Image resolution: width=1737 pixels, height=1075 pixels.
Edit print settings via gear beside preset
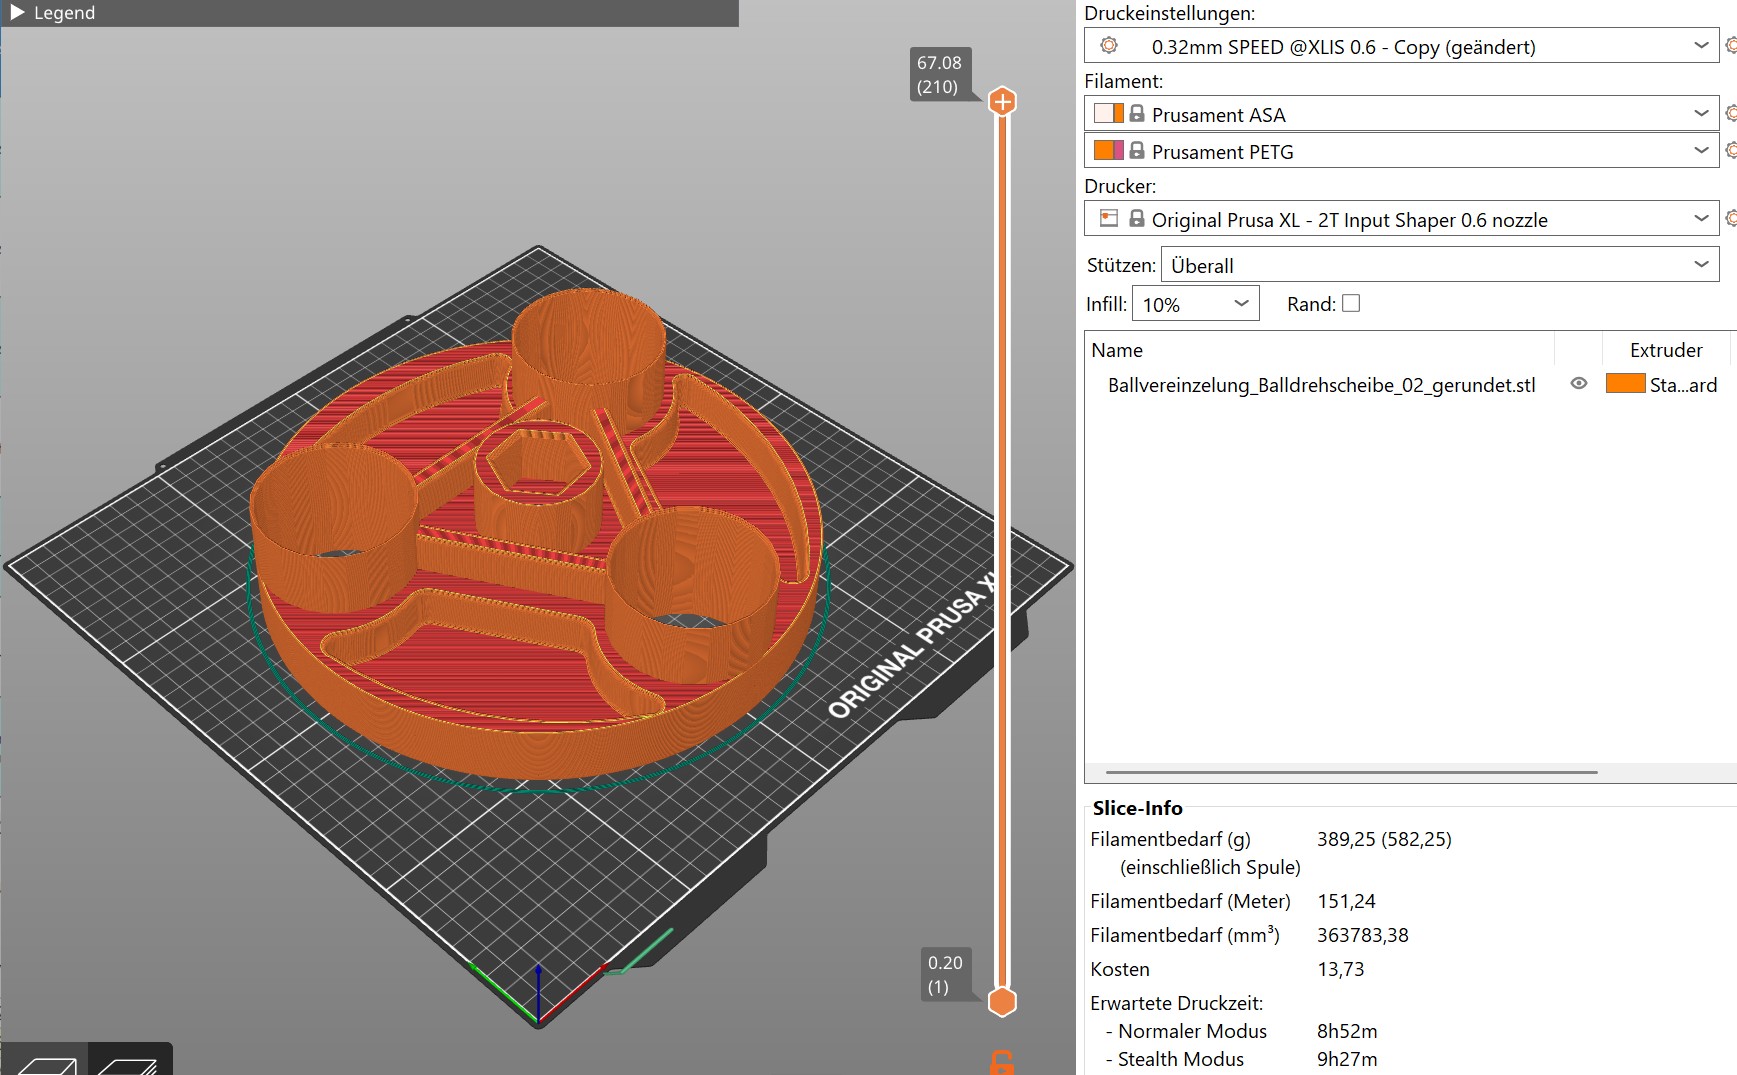click(1731, 45)
